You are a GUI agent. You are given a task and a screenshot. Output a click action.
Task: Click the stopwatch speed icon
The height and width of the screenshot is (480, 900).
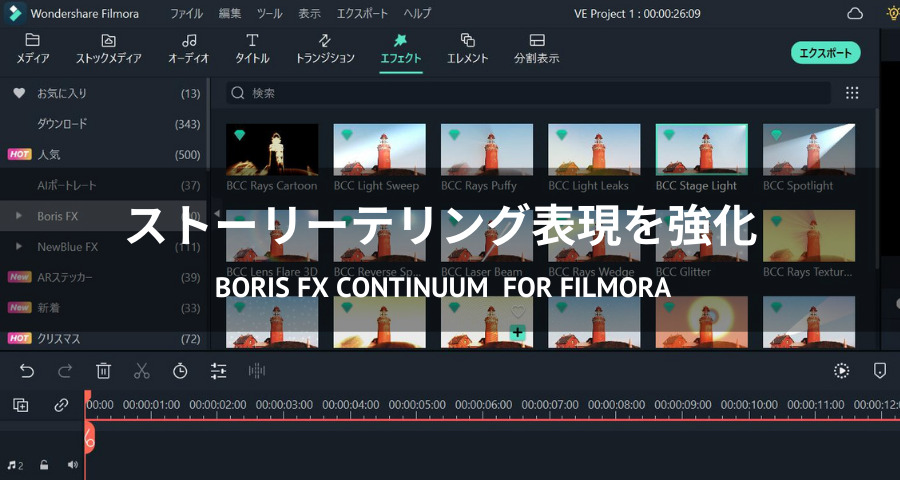pyautogui.click(x=180, y=371)
